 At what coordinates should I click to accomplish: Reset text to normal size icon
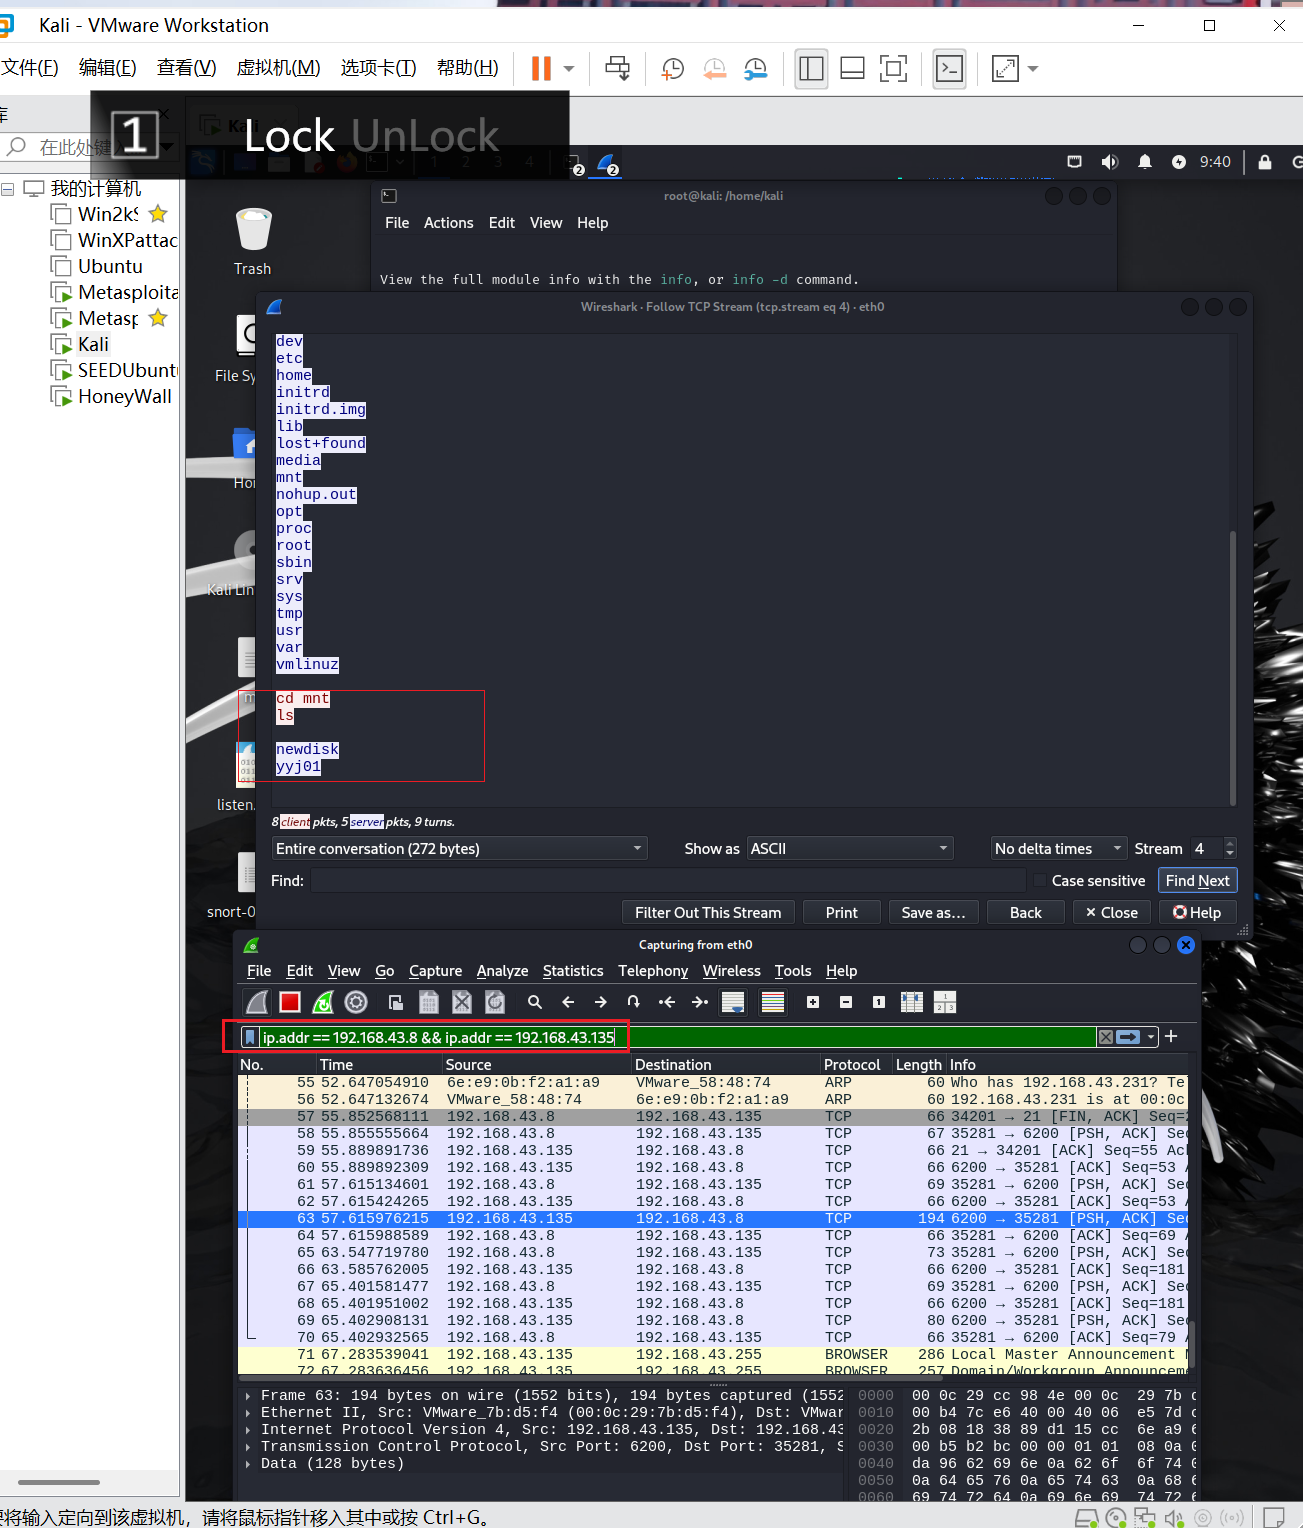point(879,1002)
